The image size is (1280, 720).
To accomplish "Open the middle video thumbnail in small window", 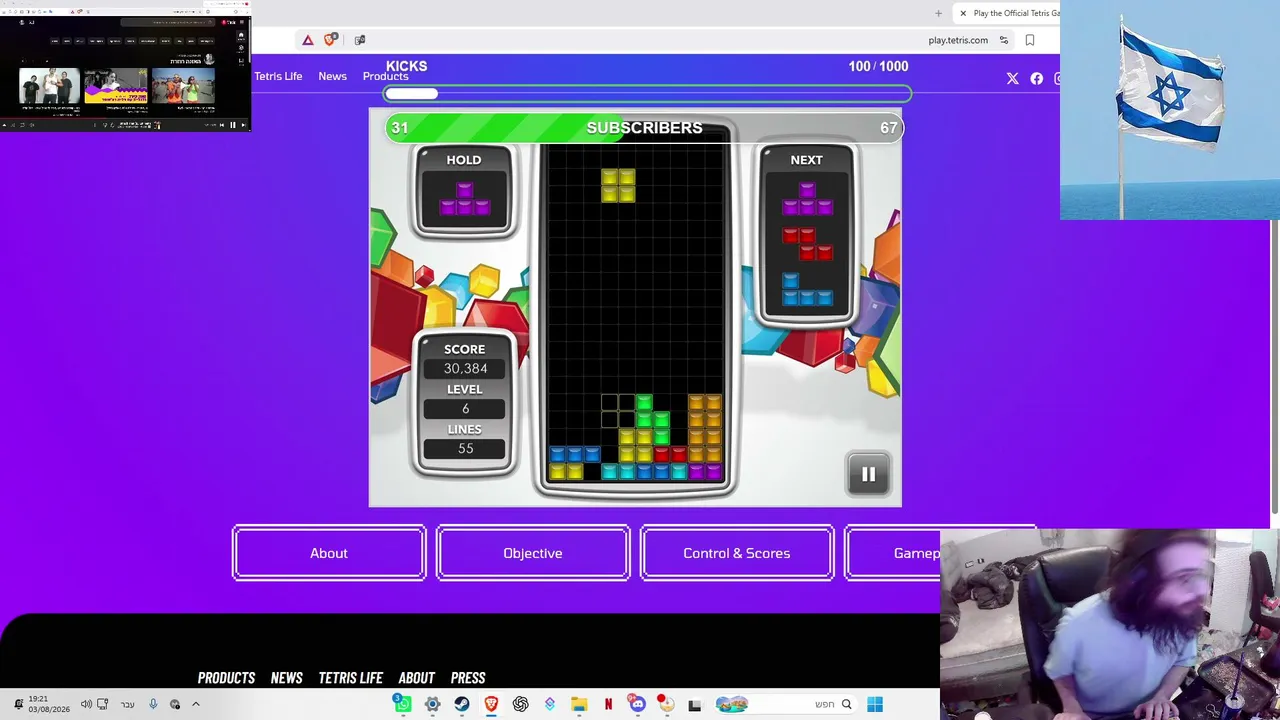I will coord(115,86).
